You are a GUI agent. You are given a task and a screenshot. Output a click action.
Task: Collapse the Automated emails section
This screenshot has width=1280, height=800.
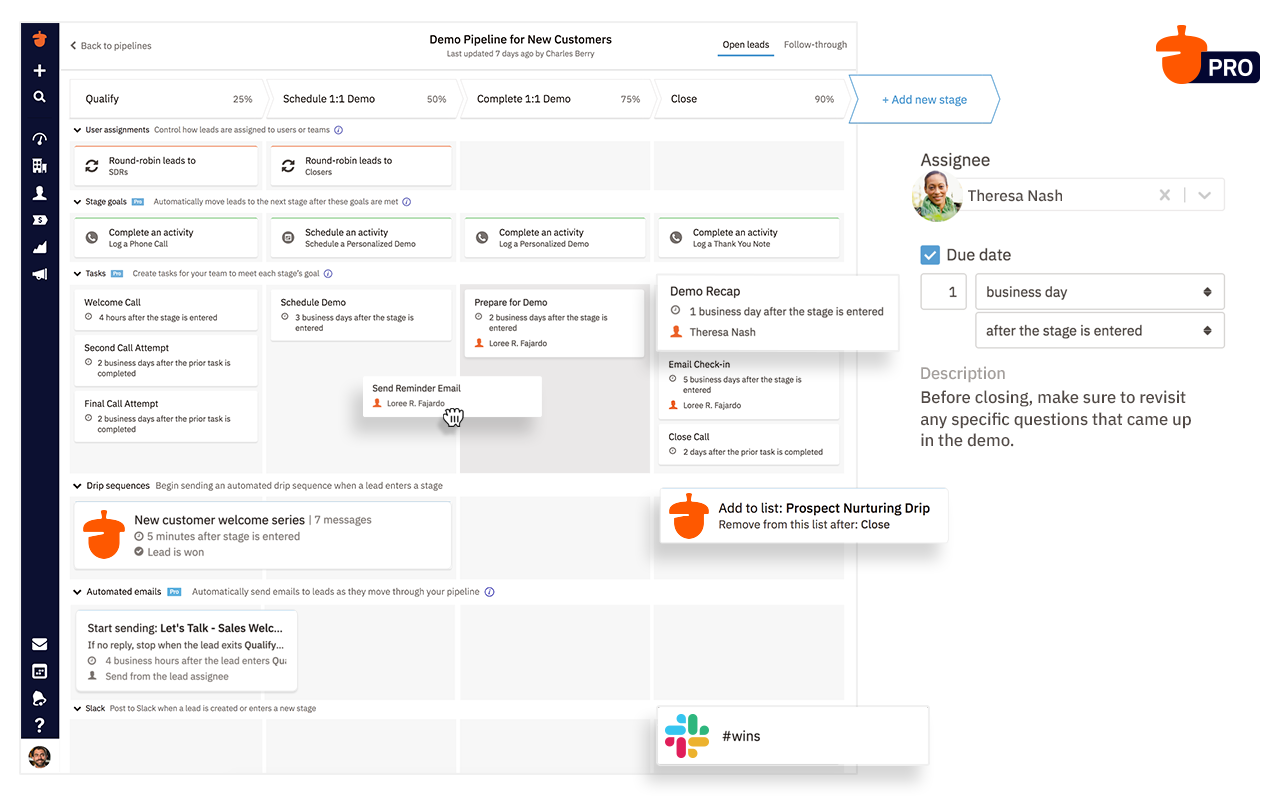(78, 592)
